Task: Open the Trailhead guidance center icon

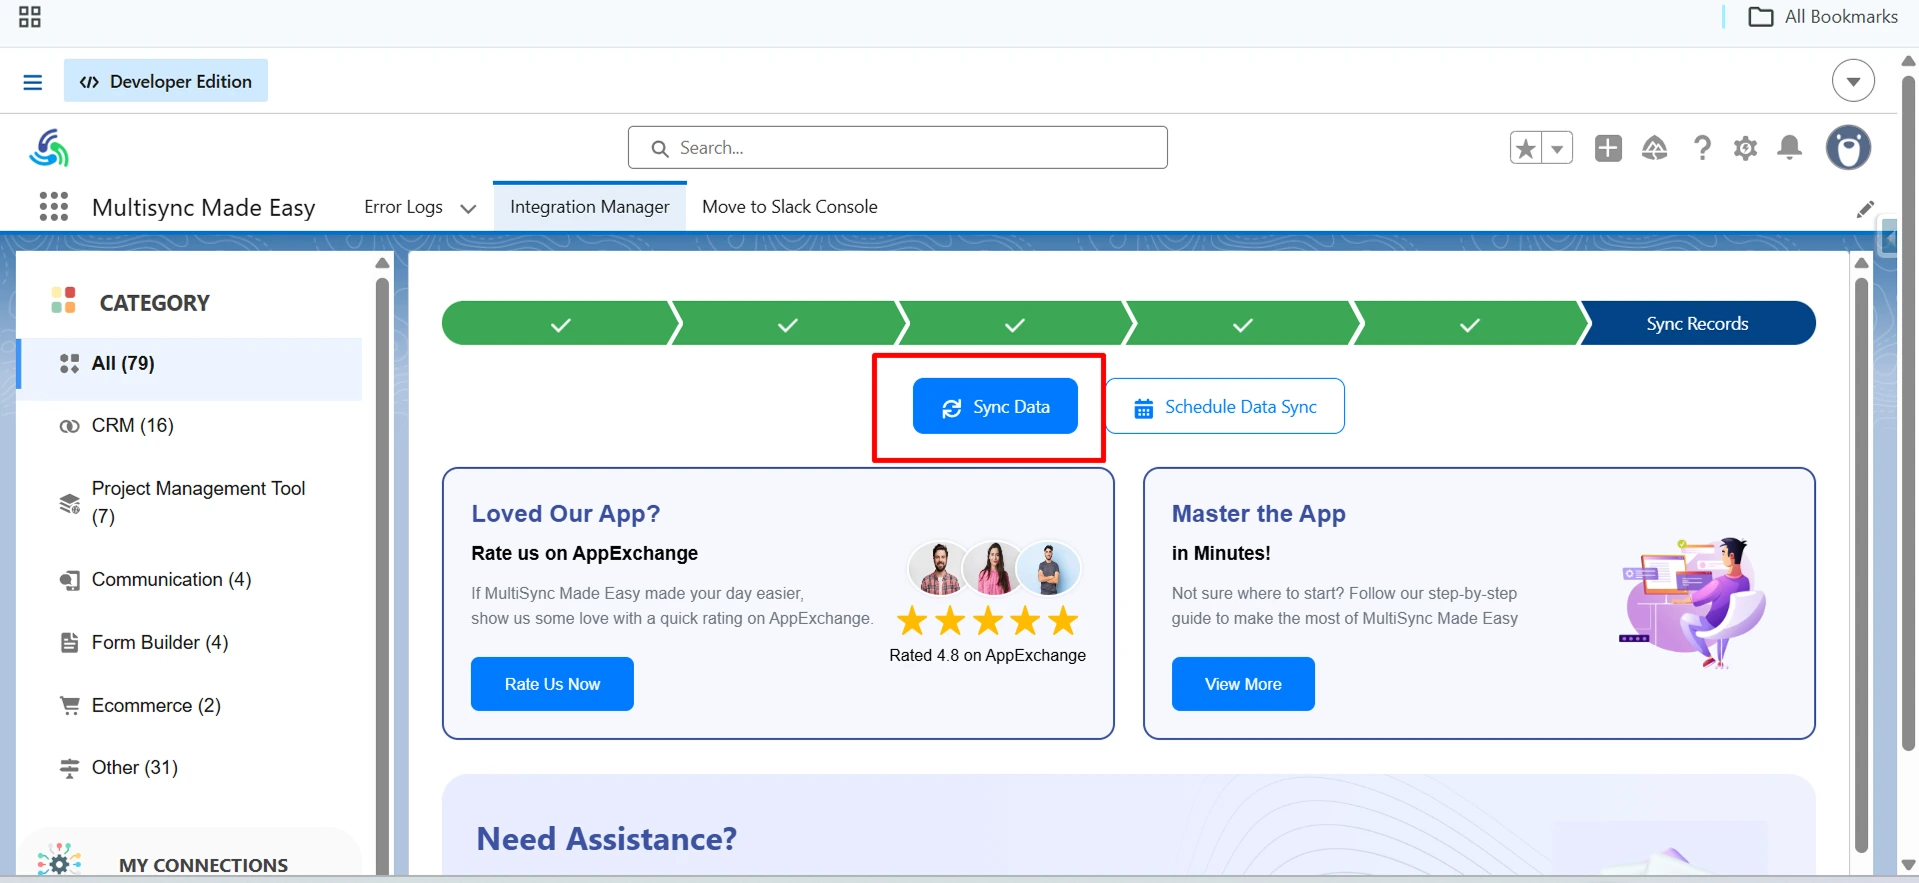Action: (x=1655, y=148)
